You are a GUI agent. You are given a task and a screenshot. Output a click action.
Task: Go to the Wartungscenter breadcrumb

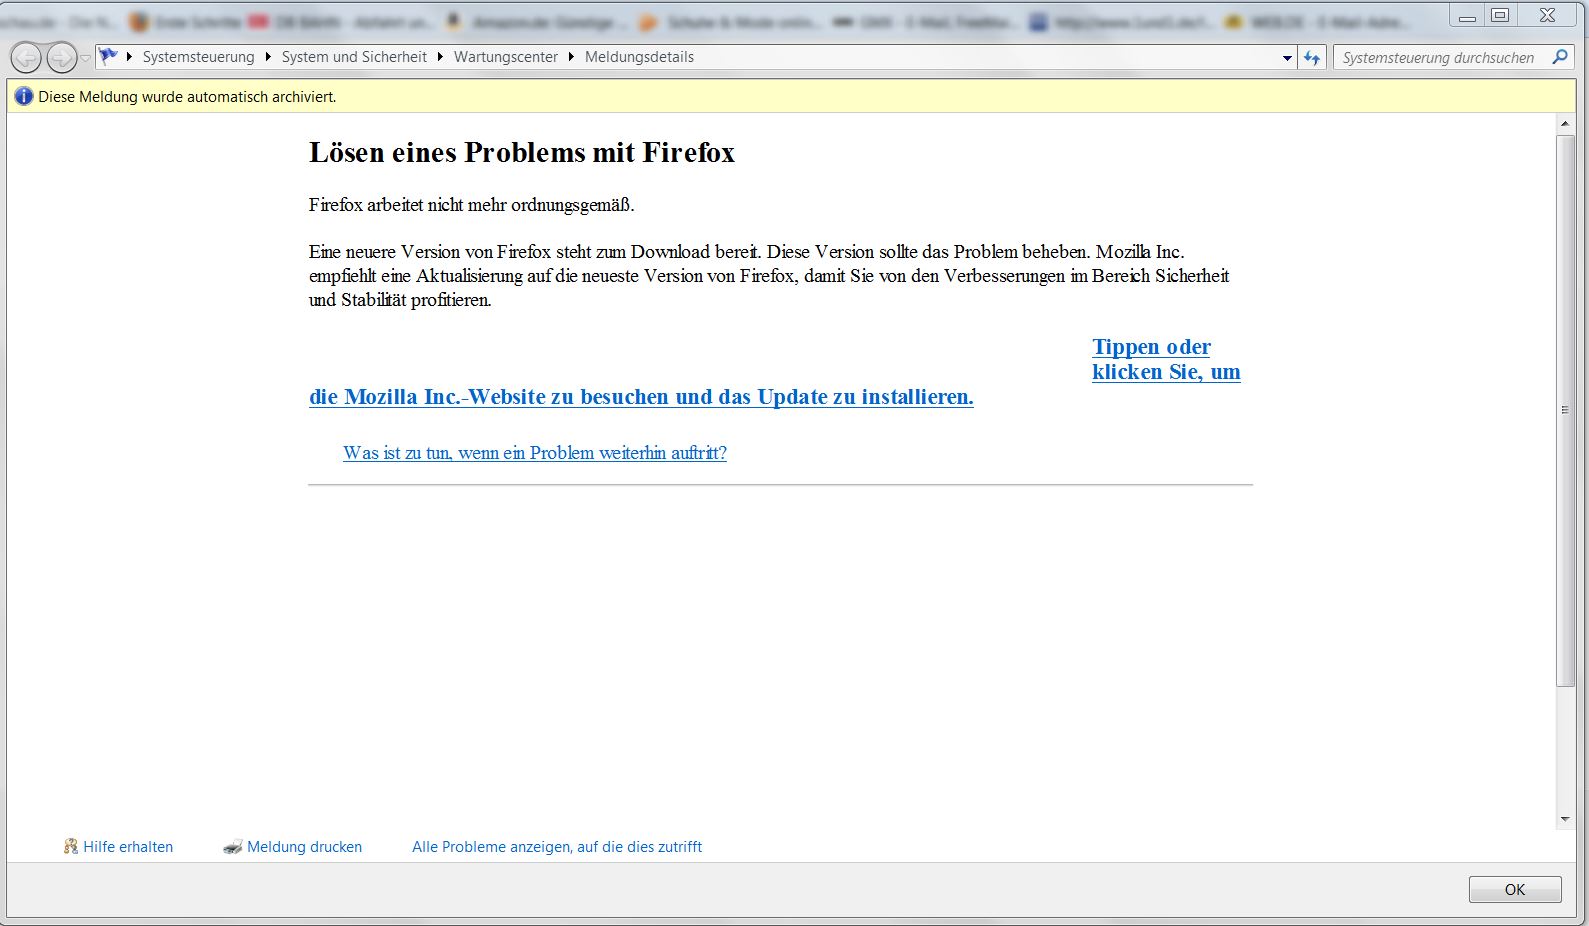pyautogui.click(x=506, y=57)
